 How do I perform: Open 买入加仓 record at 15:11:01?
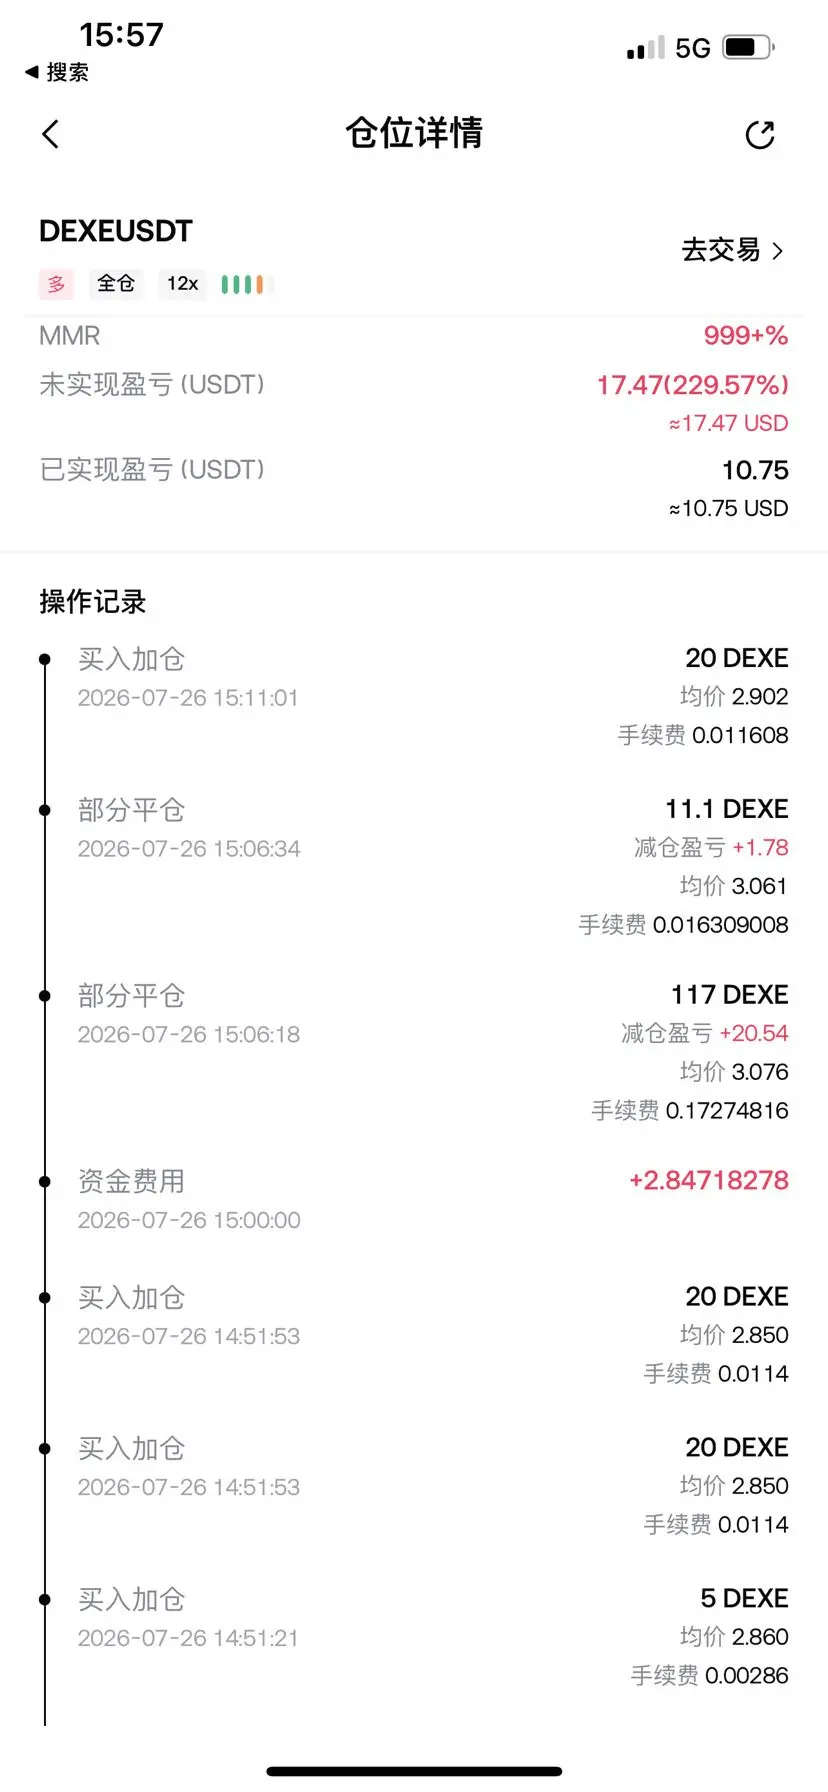[414, 697]
